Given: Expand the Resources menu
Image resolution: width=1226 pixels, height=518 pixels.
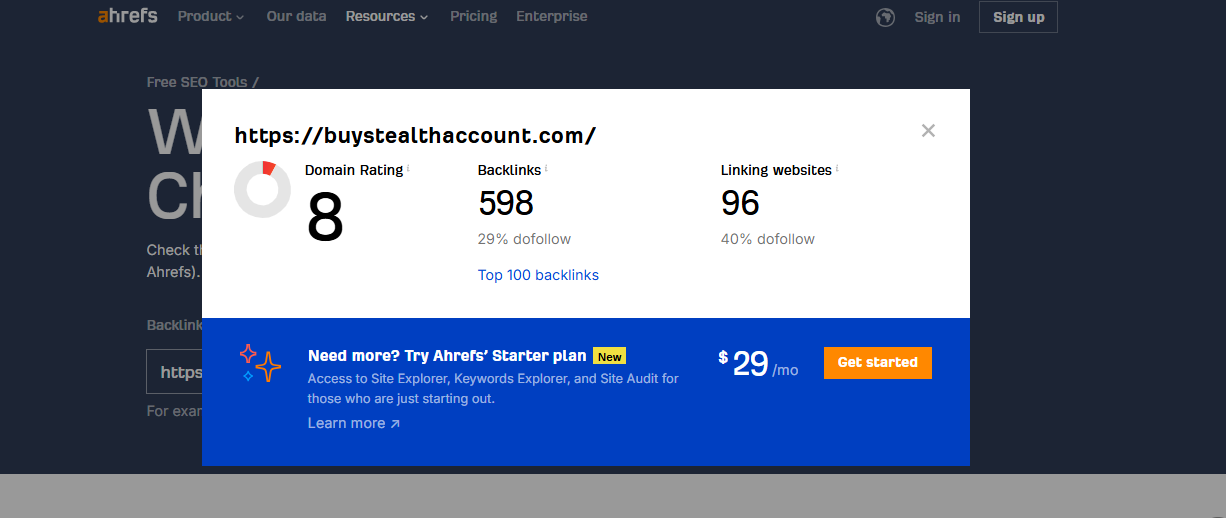Looking at the screenshot, I should (x=387, y=16).
